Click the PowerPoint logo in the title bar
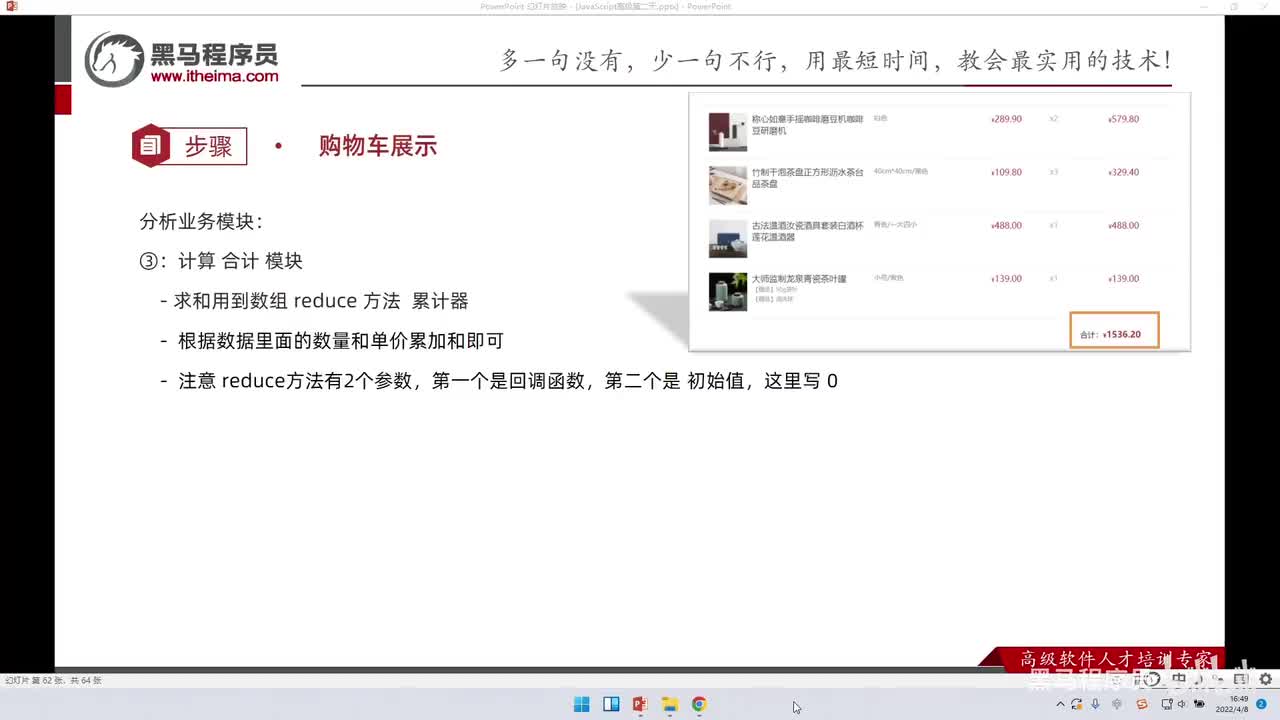Image resolution: width=1280 pixels, height=720 pixels. 12,6
